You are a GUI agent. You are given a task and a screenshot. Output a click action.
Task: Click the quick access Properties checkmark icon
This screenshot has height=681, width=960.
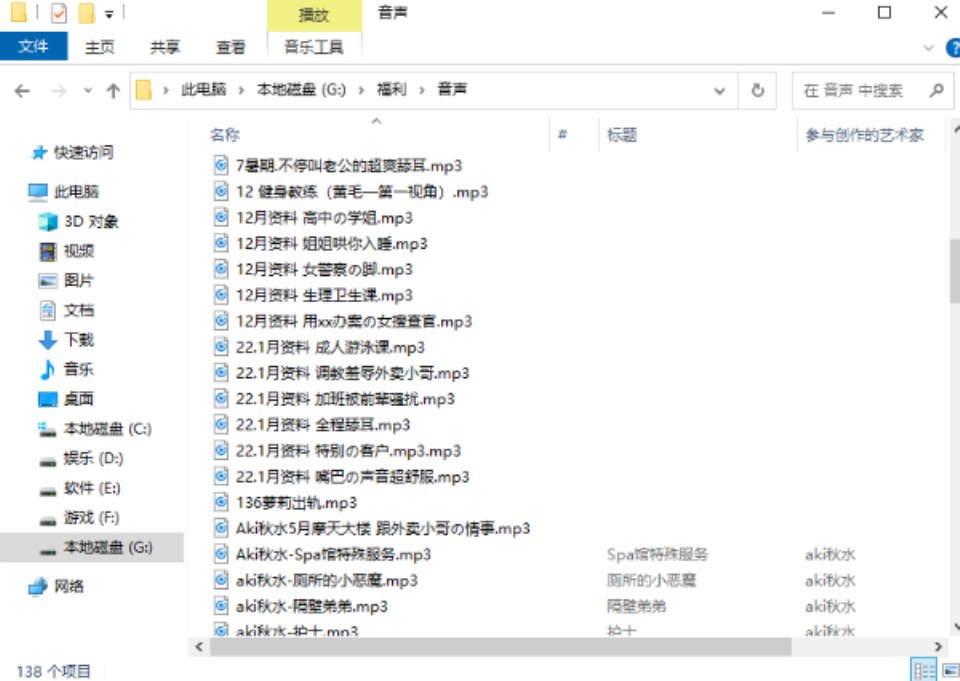pyautogui.click(x=58, y=12)
